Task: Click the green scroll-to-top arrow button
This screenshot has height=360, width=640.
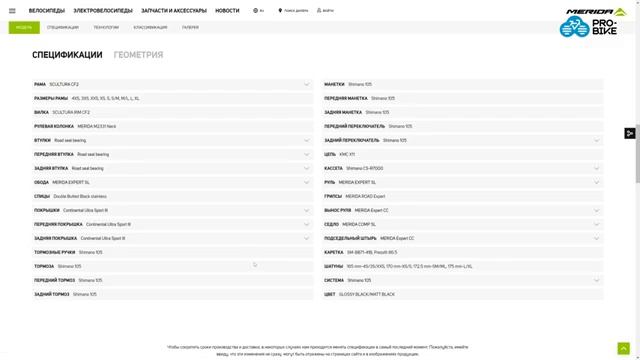Action: click(x=623, y=349)
